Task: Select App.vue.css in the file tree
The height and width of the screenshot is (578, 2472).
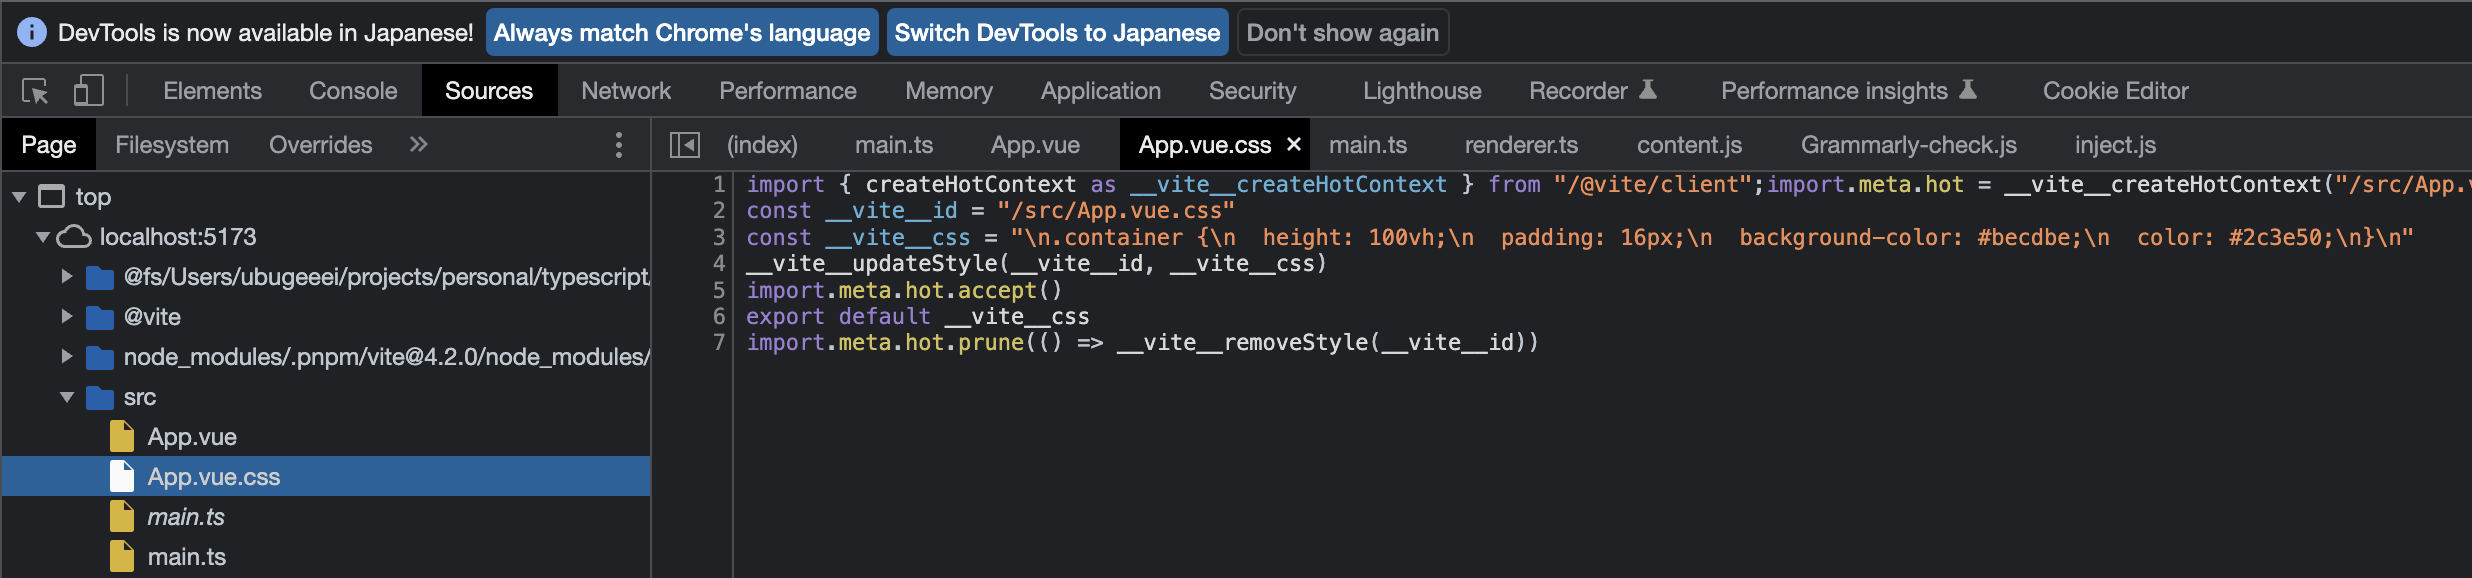Action: [326, 477]
